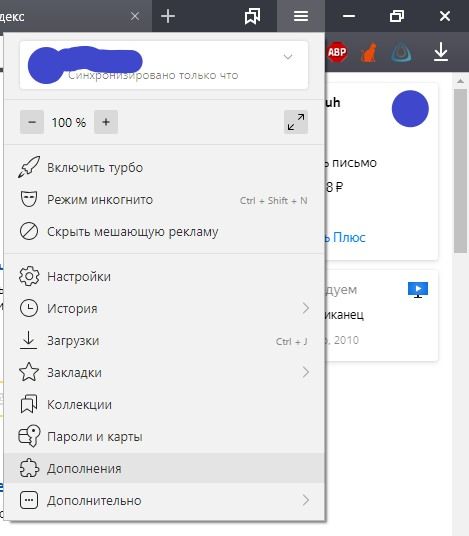469x536 pixels.
Task: Expand account sync profile chevron
Action: click(x=288, y=57)
